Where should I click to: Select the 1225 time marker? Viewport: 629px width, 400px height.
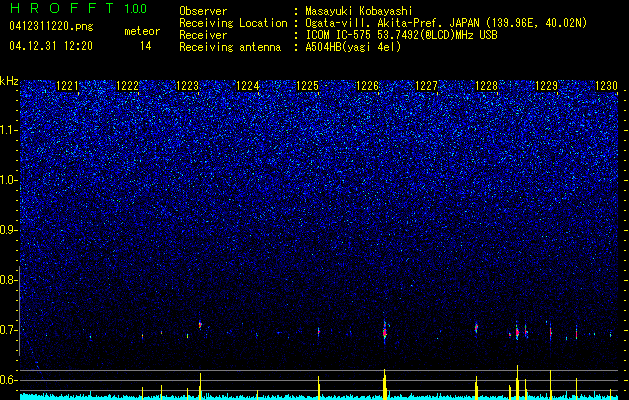point(307,86)
